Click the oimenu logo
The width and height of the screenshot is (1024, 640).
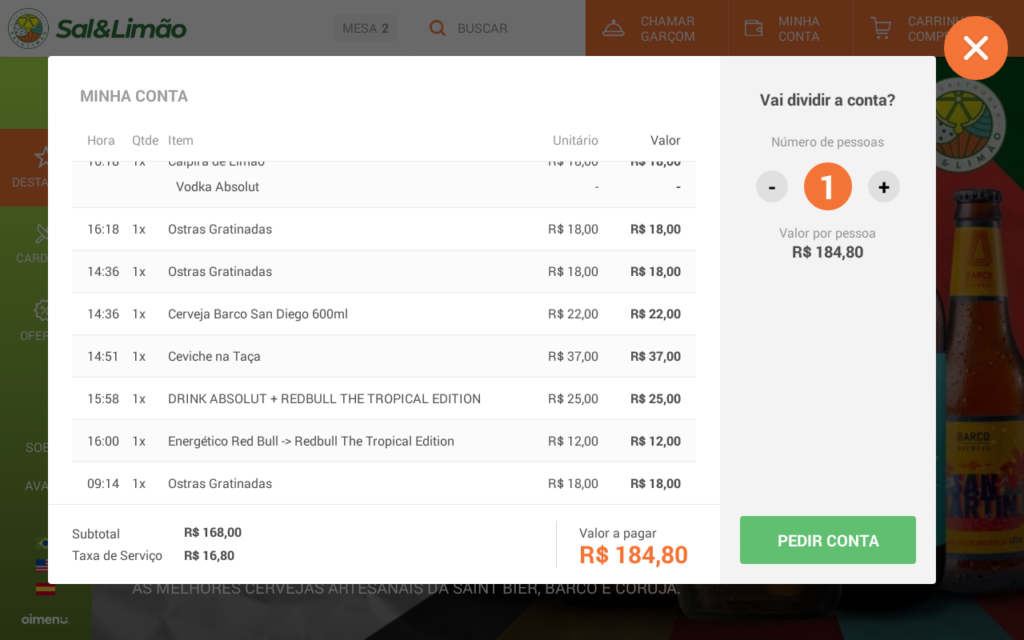coord(45,619)
